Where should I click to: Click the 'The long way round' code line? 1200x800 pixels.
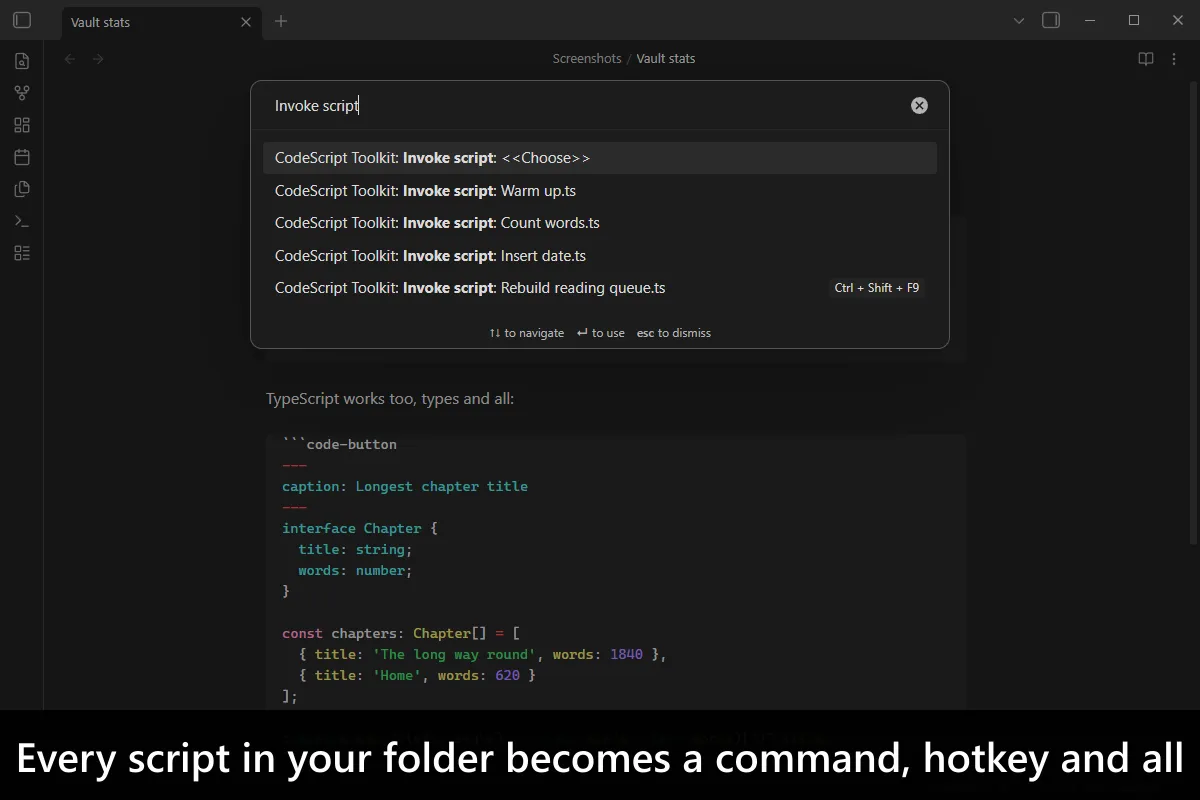click(482, 654)
